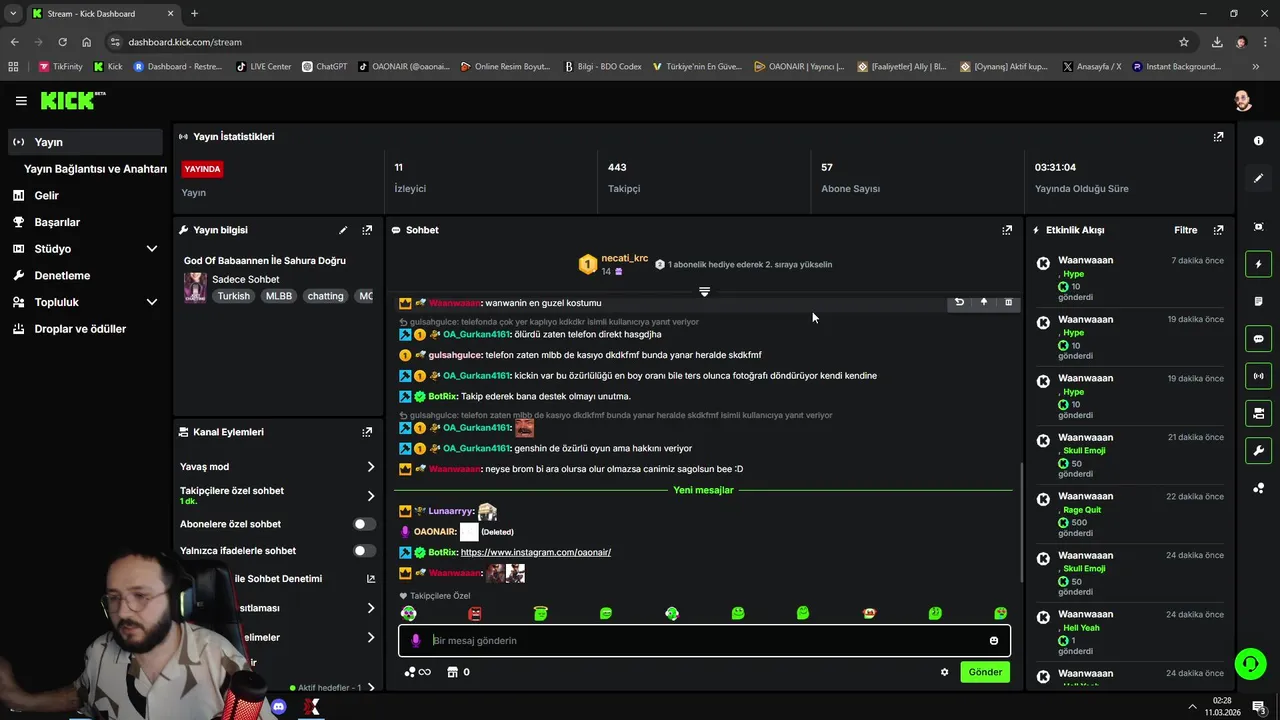The width and height of the screenshot is (1280, 720).
Task: Bookmark this page with the star icon
Action: [x=1184, y=42]
